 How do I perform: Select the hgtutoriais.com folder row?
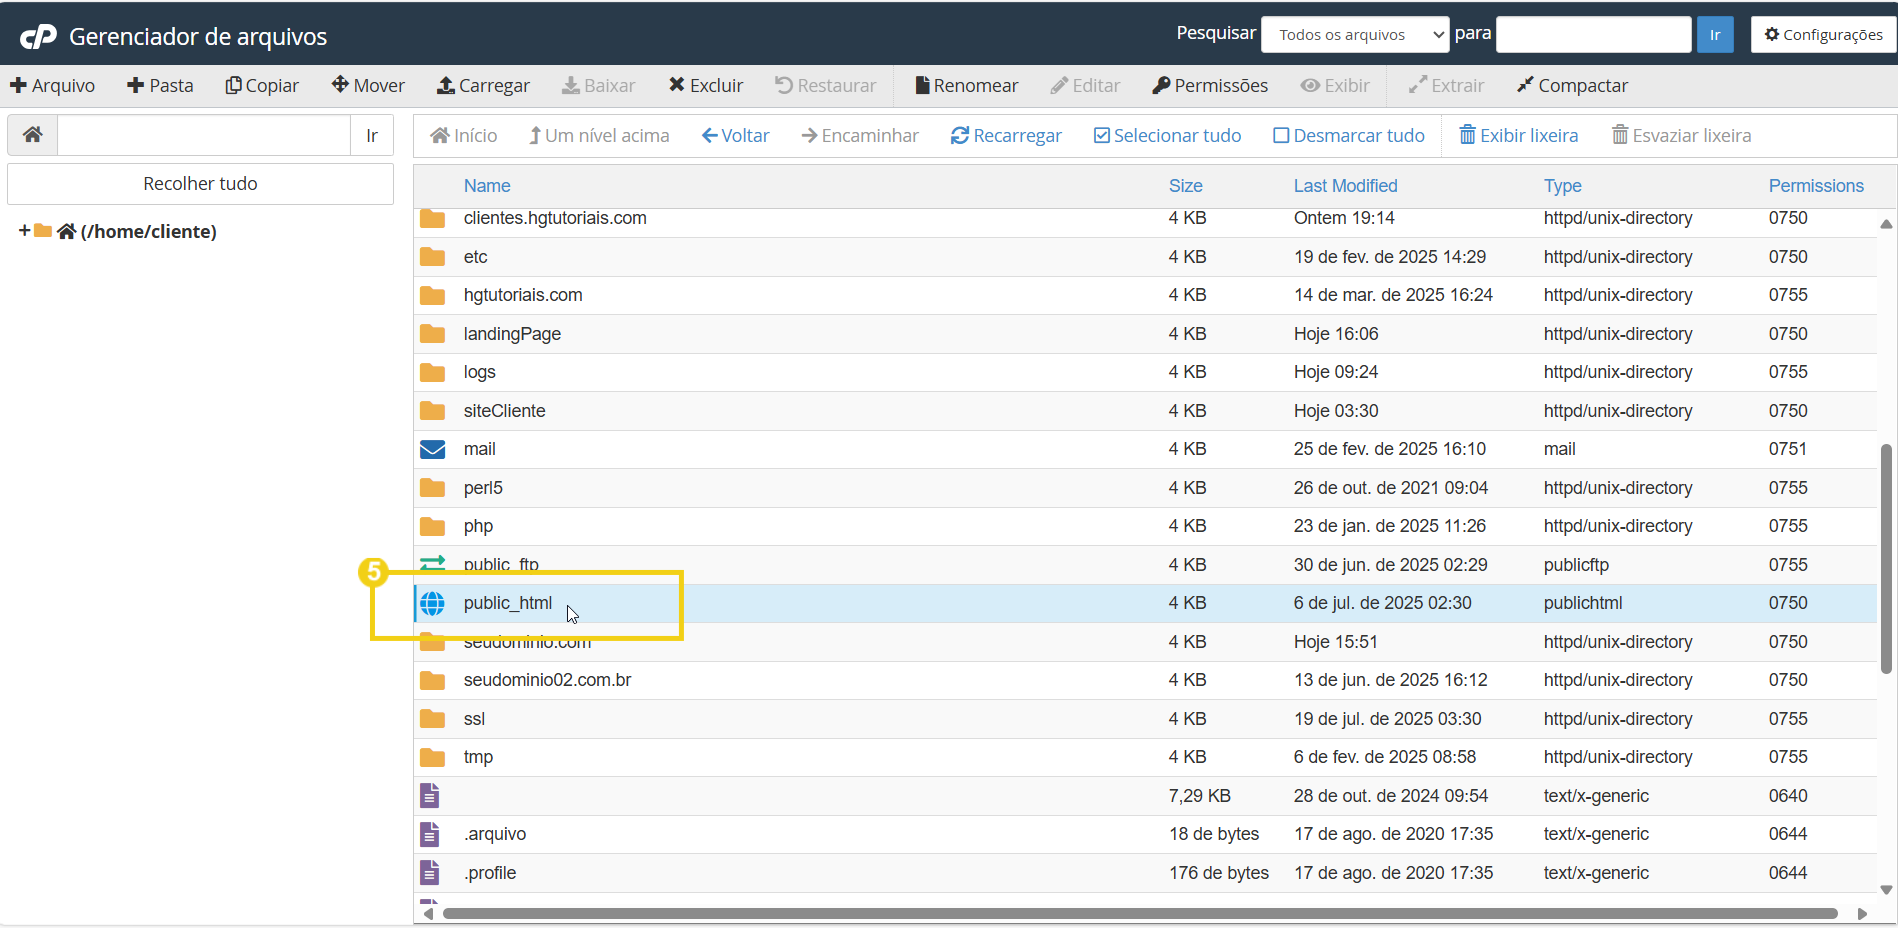pyautogui.click(x=1145, y=295)
